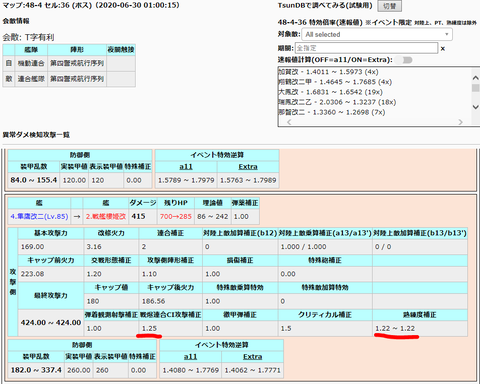The width and height of the screenshot is (480, 384).
Task: Open a11 link above 1.4080 ~ 1.7769
Action: click(x=190, y=357)
